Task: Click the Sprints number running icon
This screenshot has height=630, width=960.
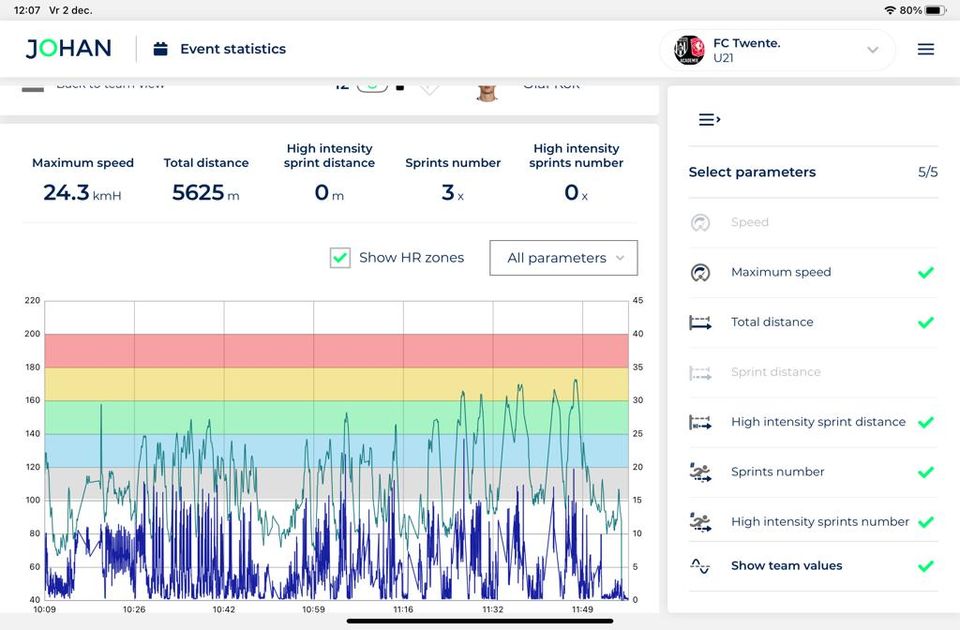Action: click(x=700, y=472)
